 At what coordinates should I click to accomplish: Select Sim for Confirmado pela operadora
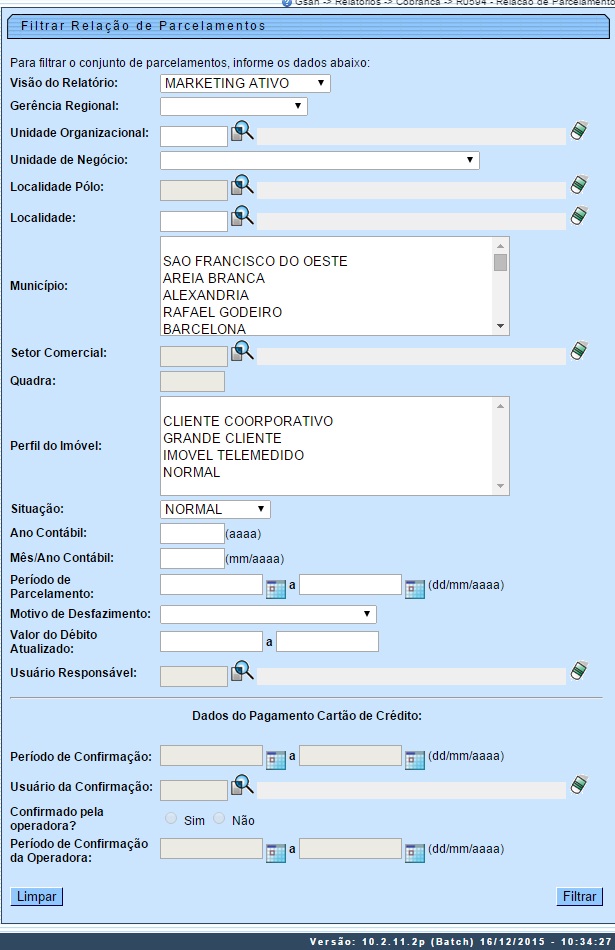[x=171, y=819]
